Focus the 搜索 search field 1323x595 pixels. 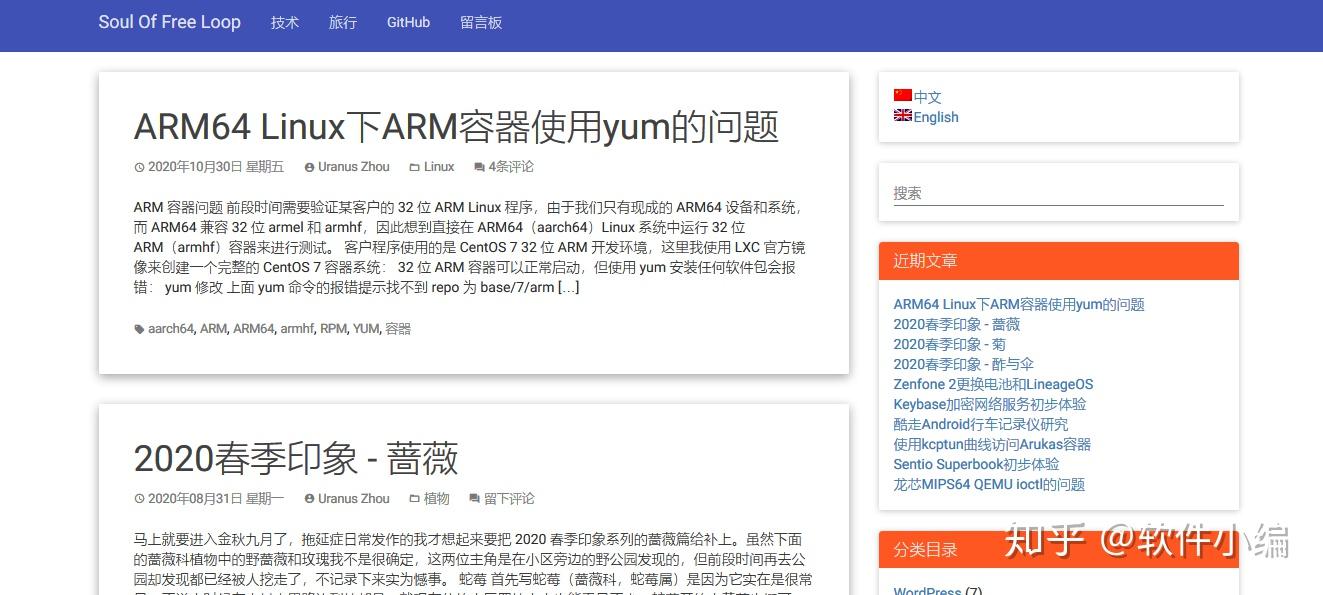(x=1058, y=193)
